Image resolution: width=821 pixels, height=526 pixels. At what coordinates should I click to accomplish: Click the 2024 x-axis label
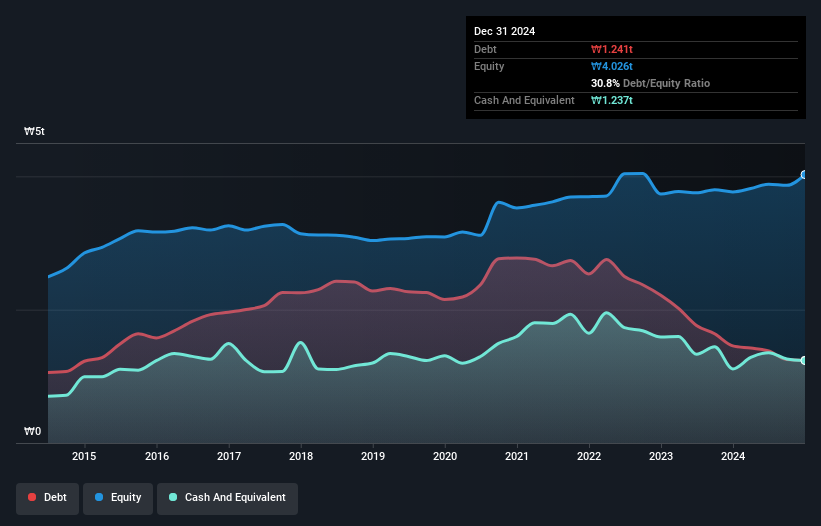click(733, 456)
